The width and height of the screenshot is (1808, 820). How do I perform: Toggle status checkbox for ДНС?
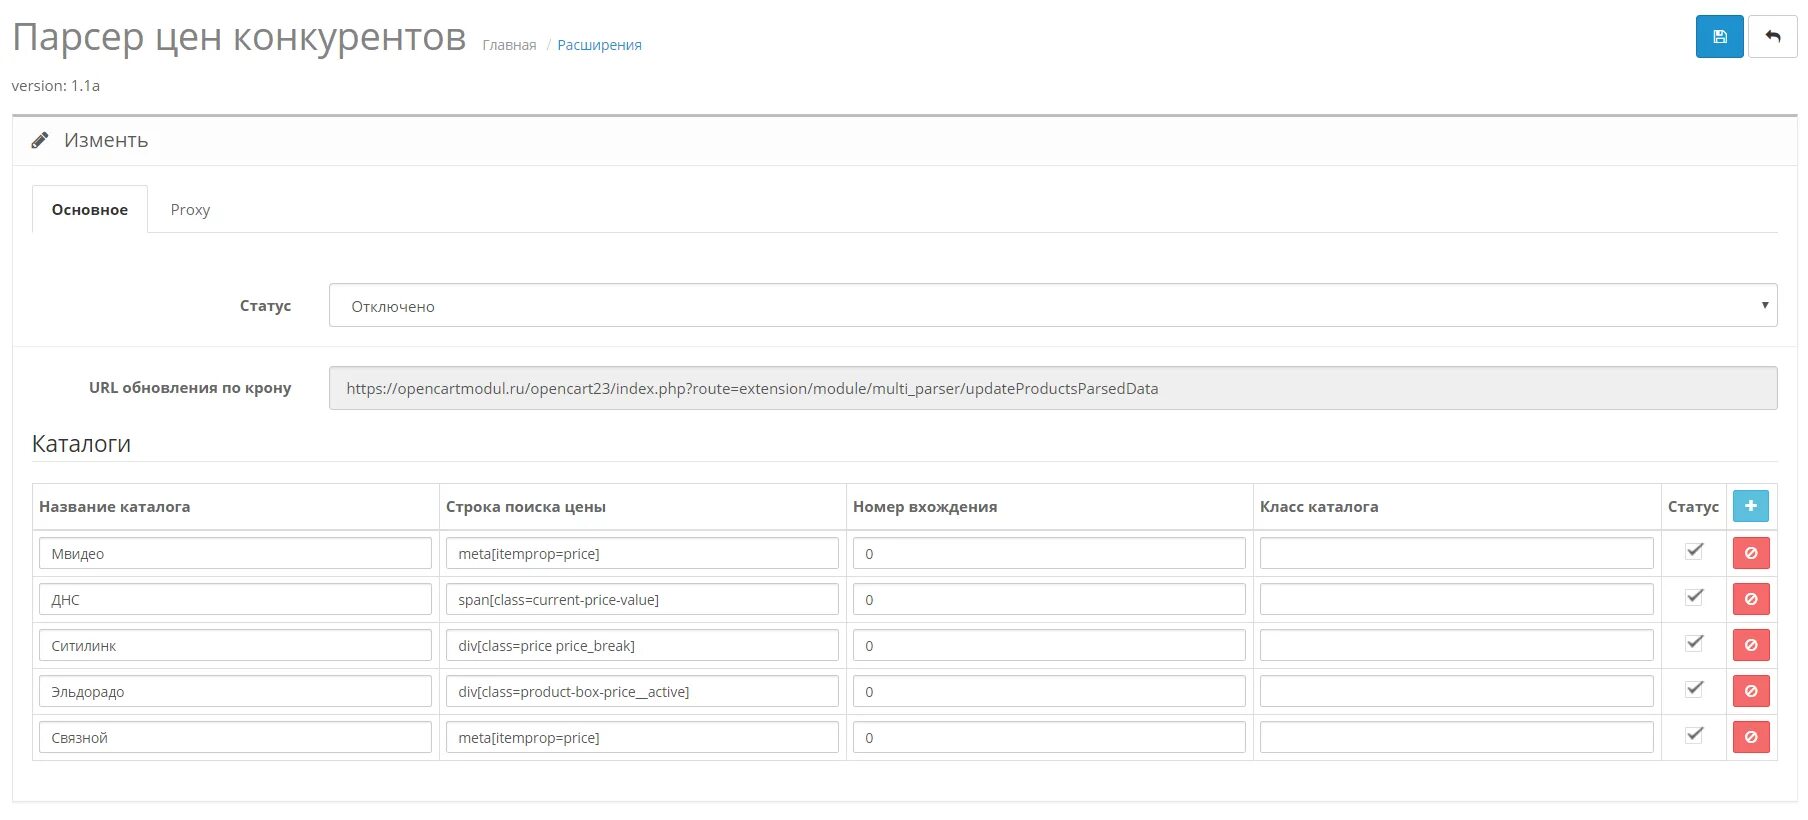tap(1694, 596)
